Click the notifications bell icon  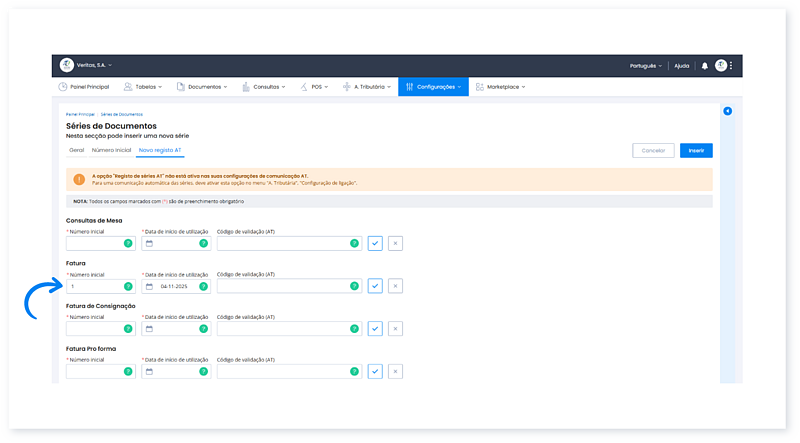pos(704,66)
